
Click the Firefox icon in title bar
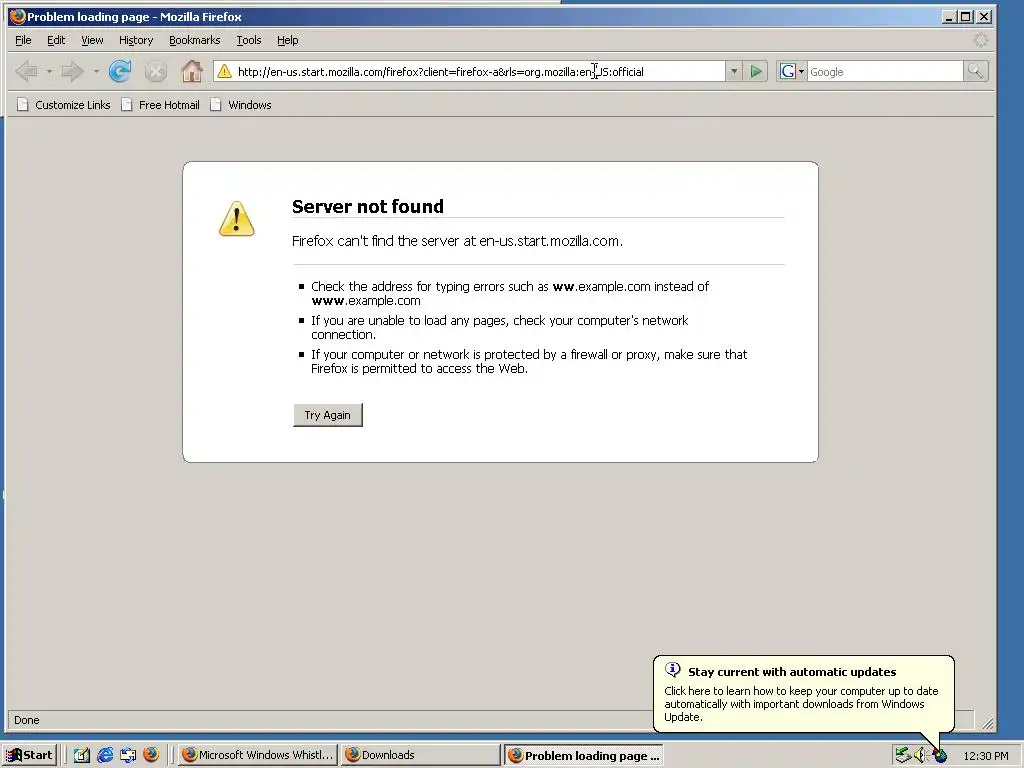point(18,16)
